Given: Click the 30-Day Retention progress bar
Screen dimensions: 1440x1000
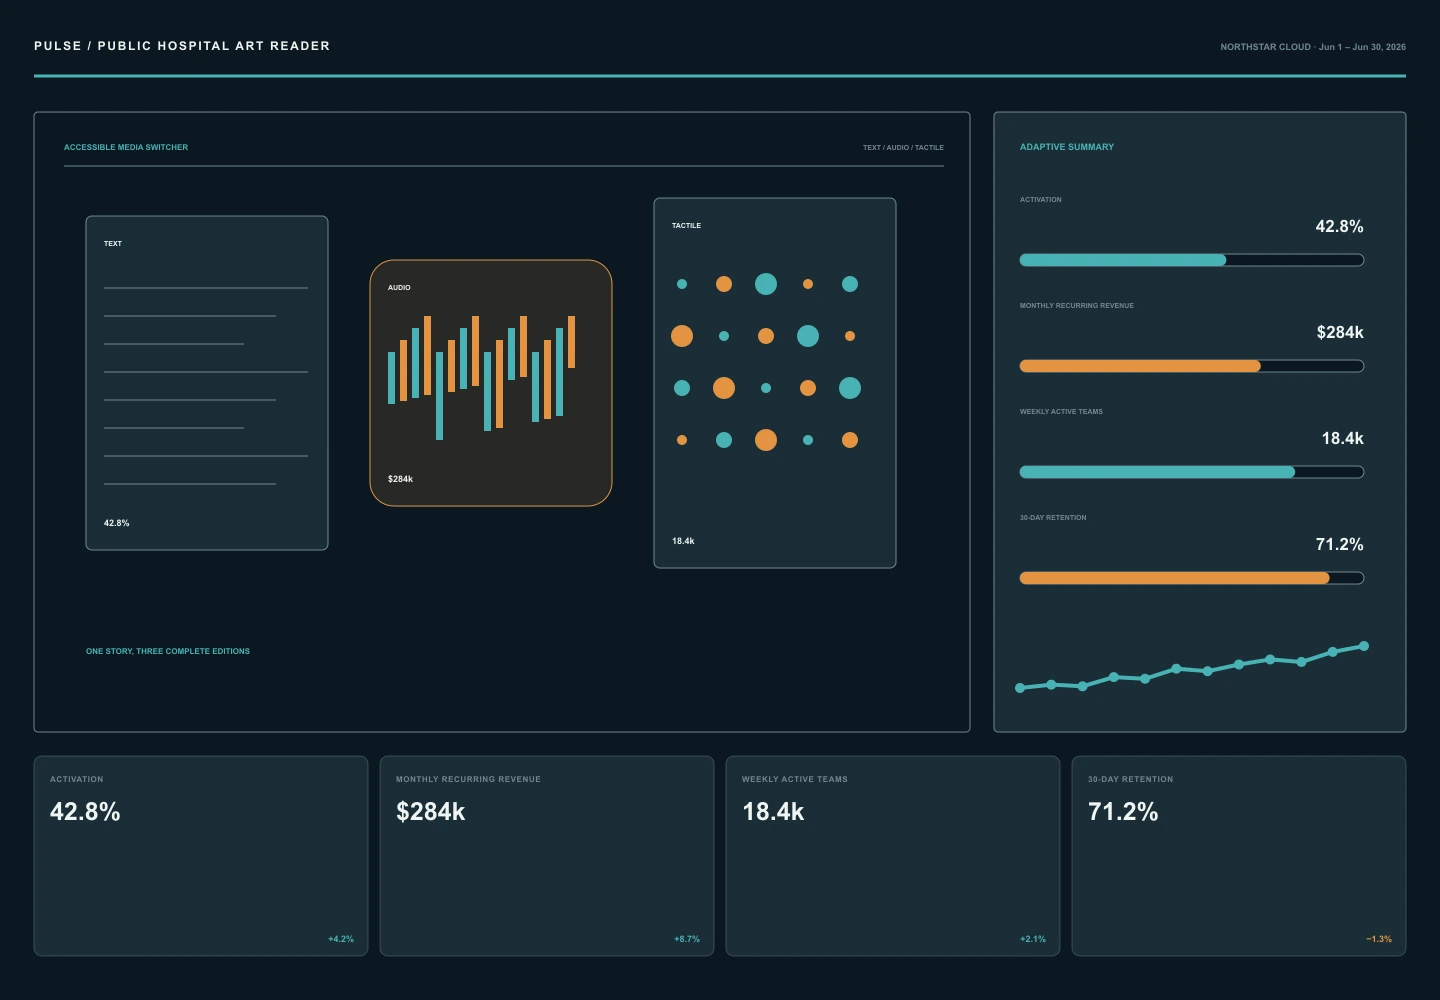Looking at the screenshot, I should pos(1192,578).
